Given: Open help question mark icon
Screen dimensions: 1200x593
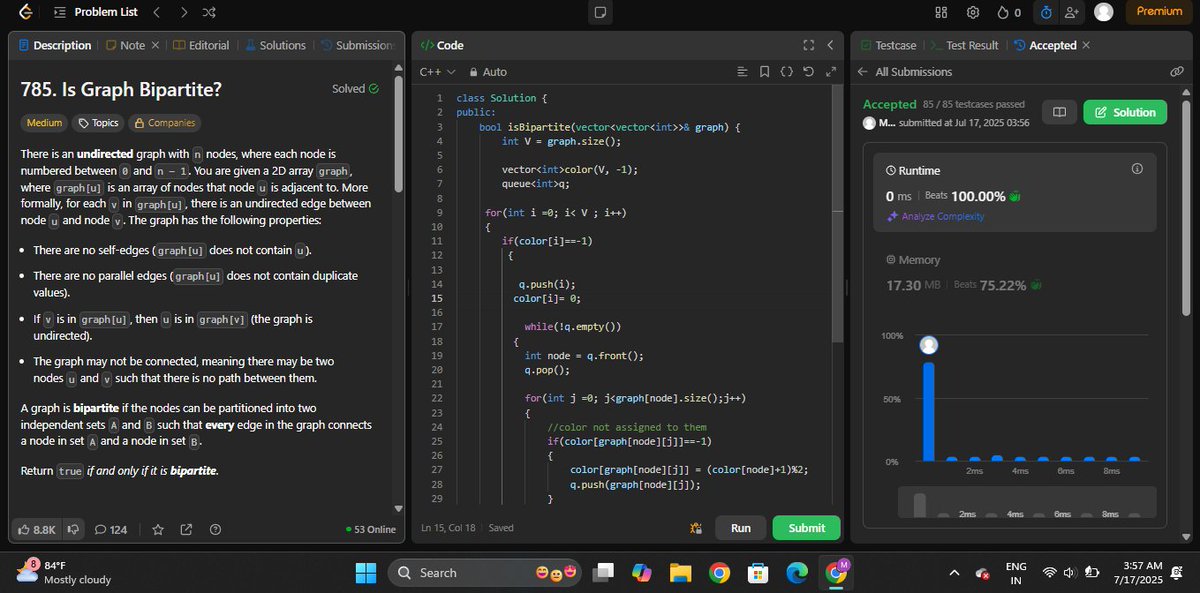Looking at the screenshot, I should pos(215,529).
